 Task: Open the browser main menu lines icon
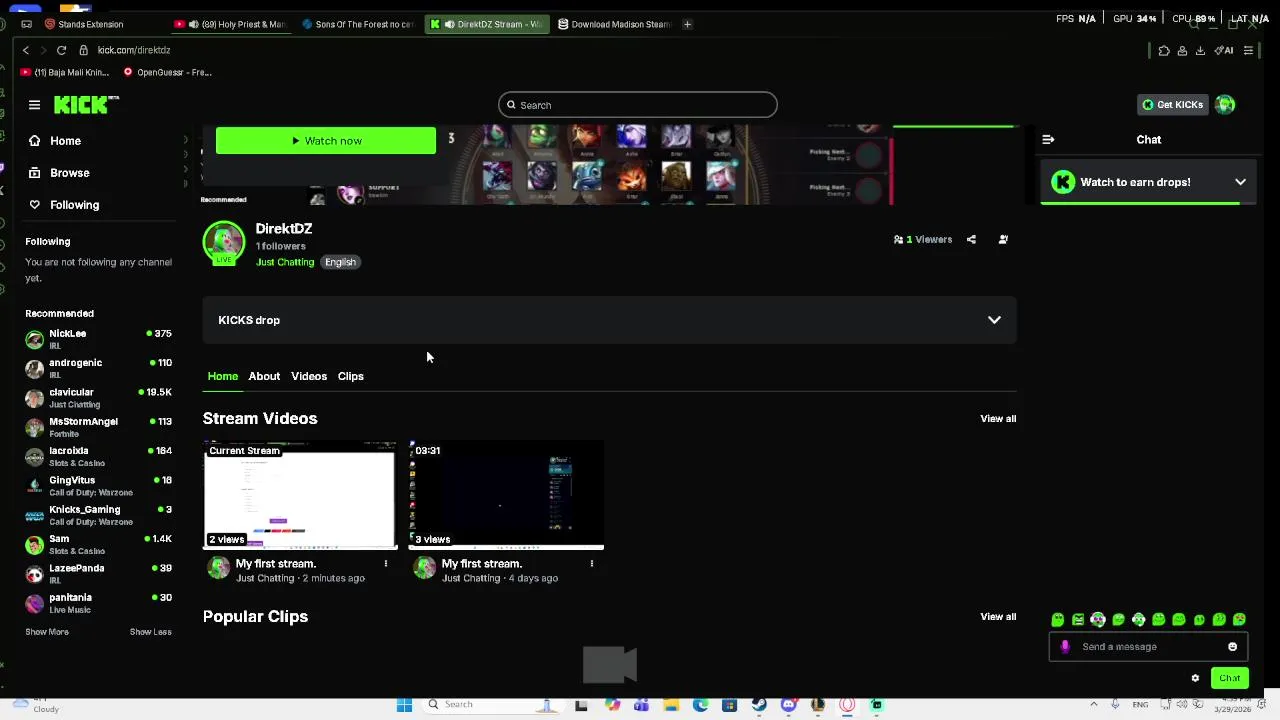[1248, 50]
